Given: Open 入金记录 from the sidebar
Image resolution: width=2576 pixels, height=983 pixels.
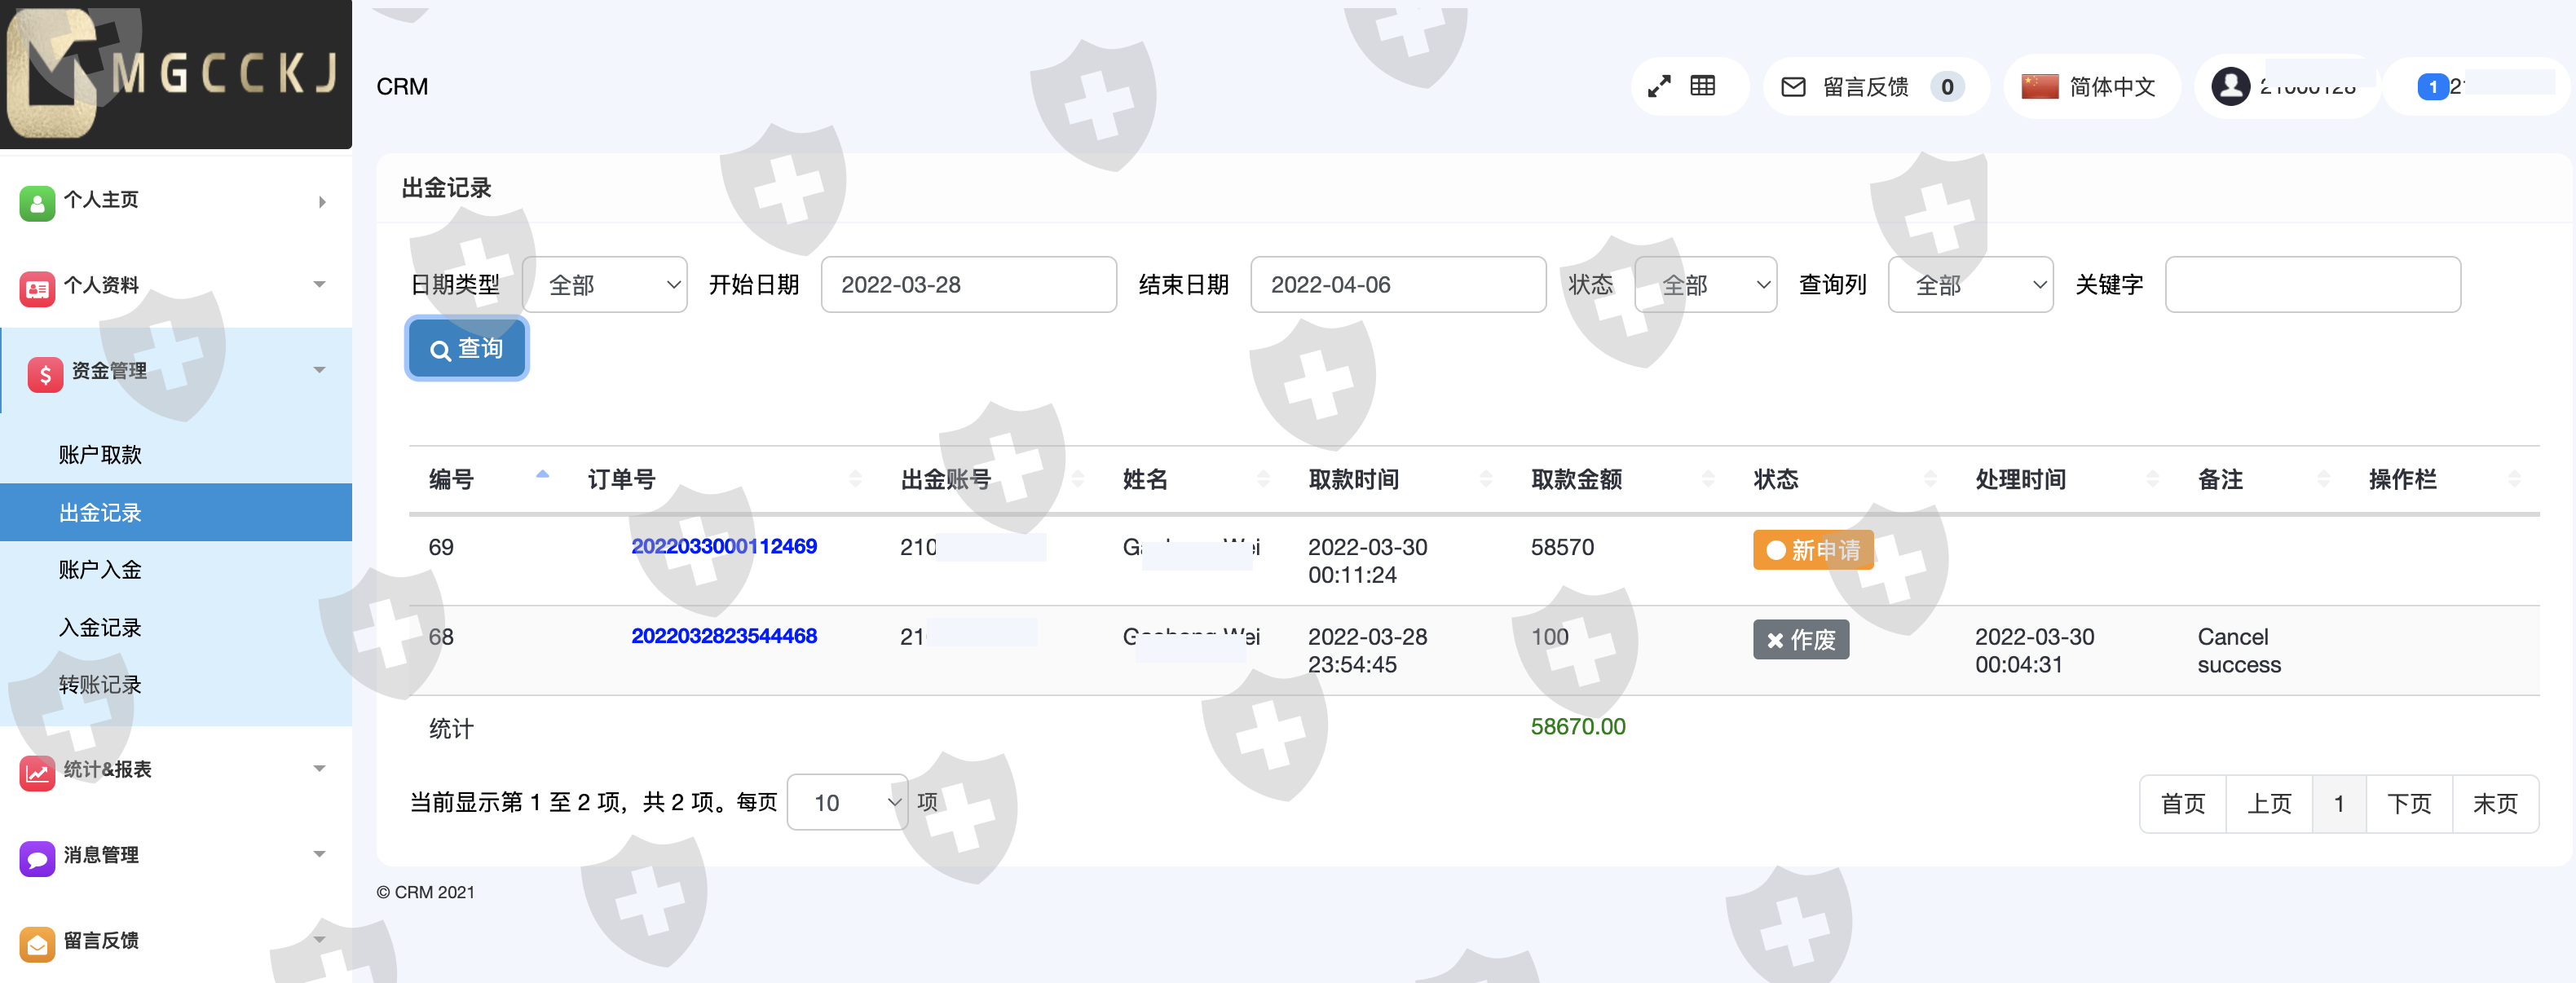Looking at the screenshot, I should (x=100, y=628).
